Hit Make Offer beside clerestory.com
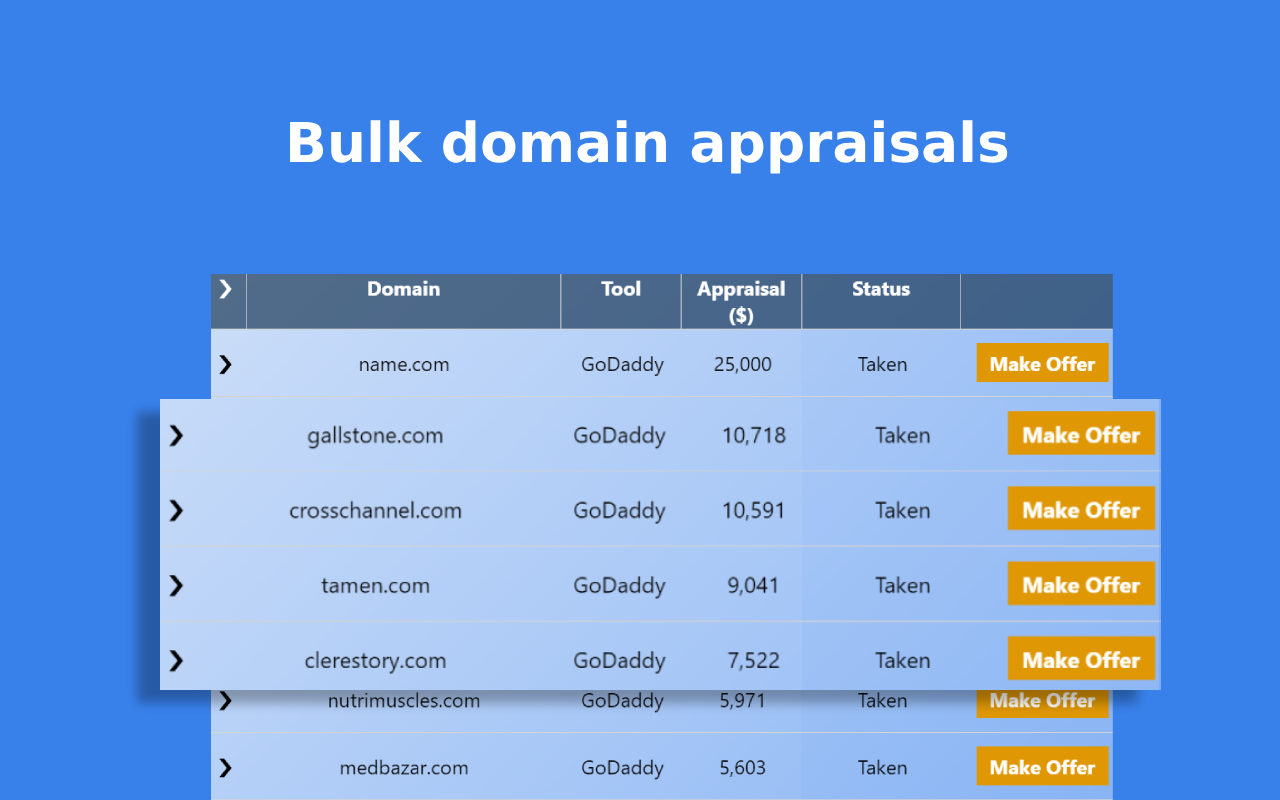 (x=1081, y=660)
